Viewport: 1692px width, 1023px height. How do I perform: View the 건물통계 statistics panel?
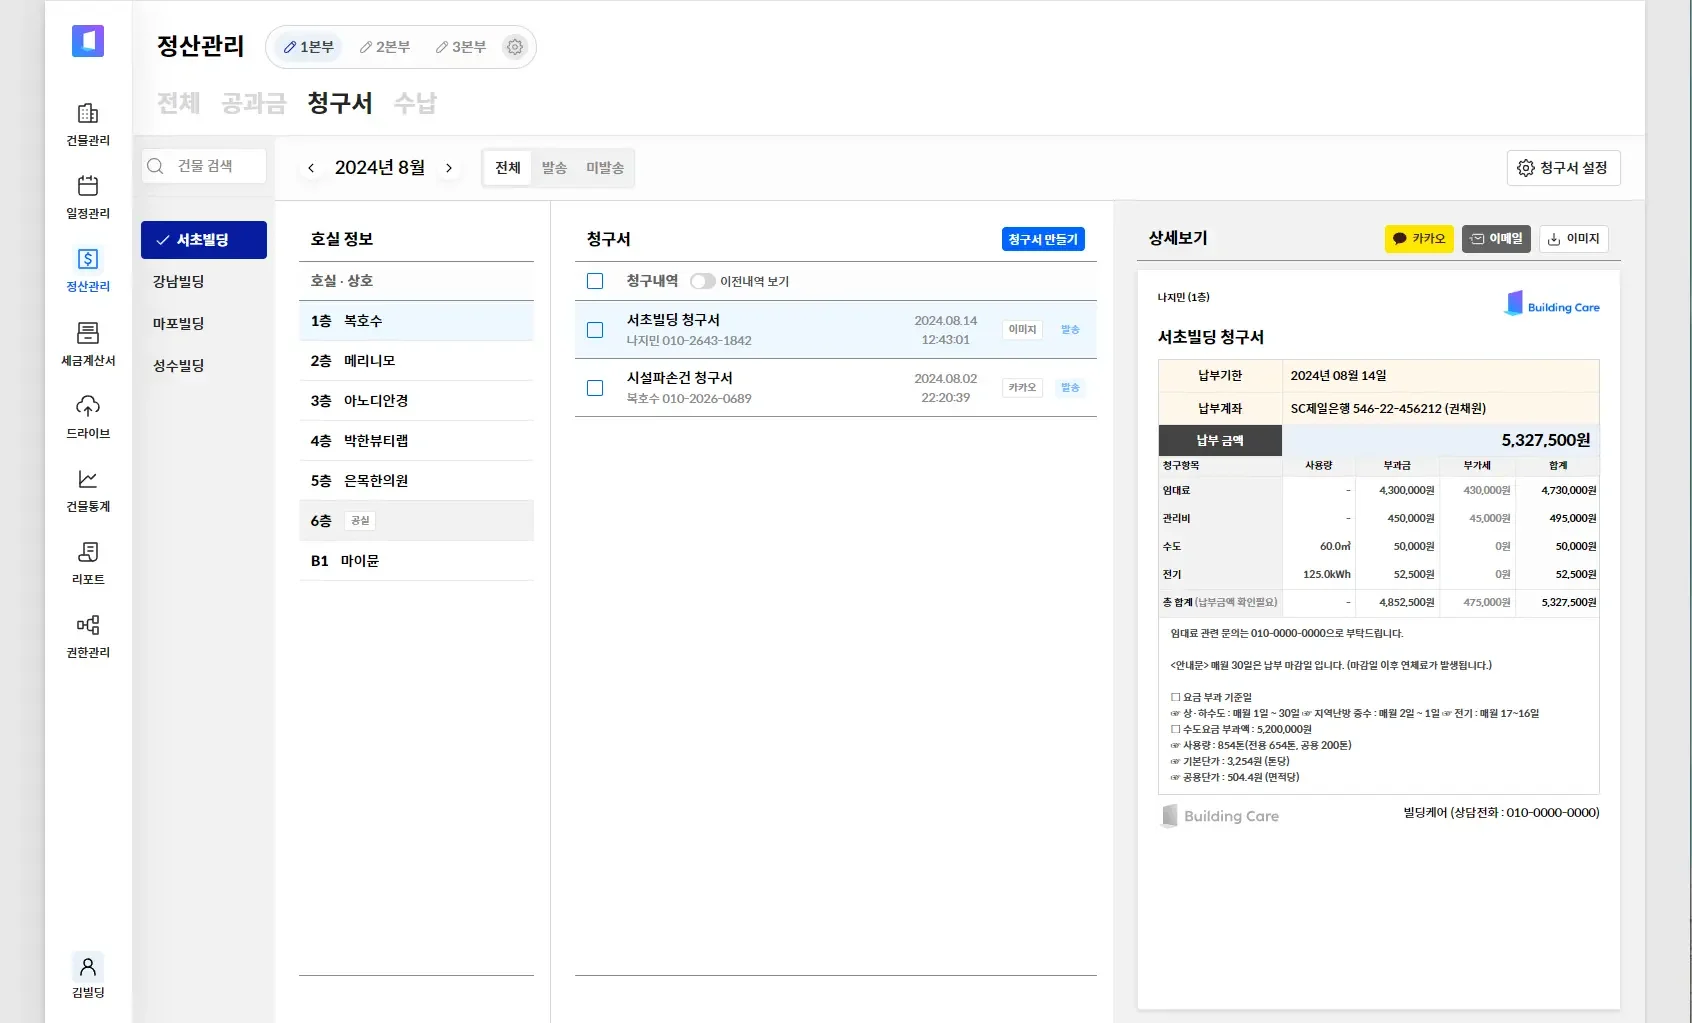pyautogui.click(x=87, y=487)
